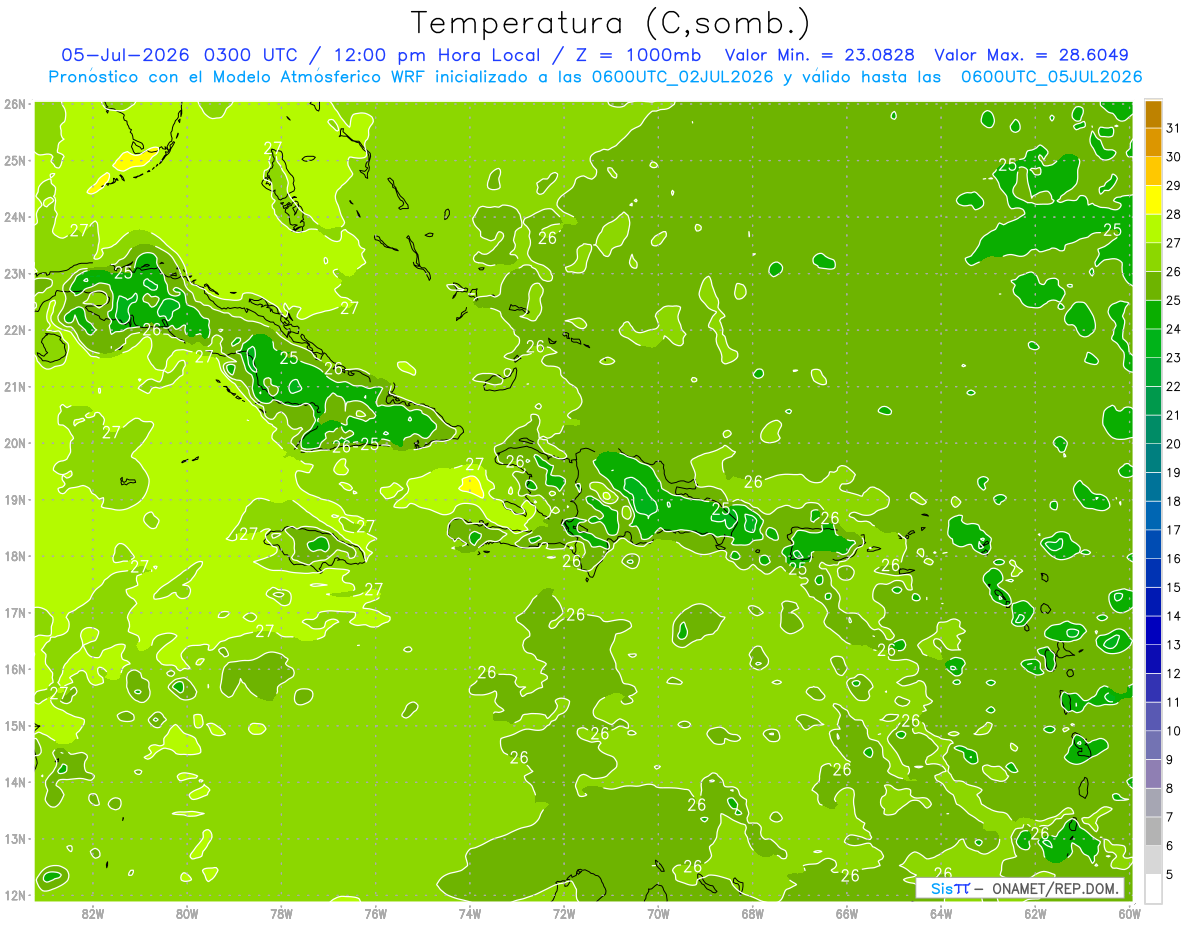The width and height of the screenshot is (1200, 927).
Task: Click the "12" label on the colorbar
Action: click(x=1173, y=673)
